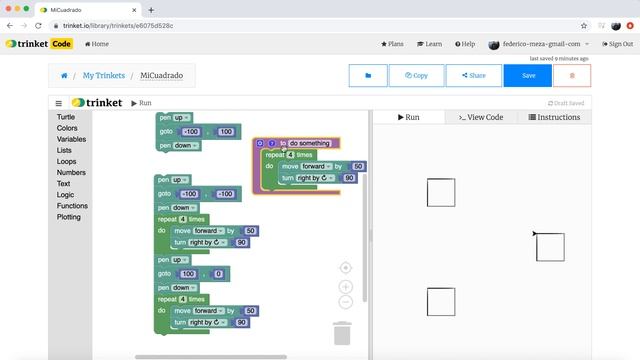Viewport: 640px width, 360px height.
Task: Open the Learn link
Action: pyautogui.click(x=429, y=44)
